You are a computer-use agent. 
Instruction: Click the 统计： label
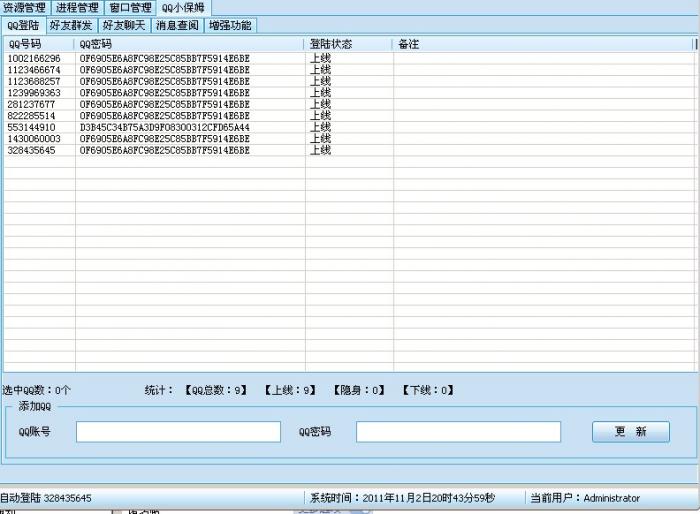159,390
